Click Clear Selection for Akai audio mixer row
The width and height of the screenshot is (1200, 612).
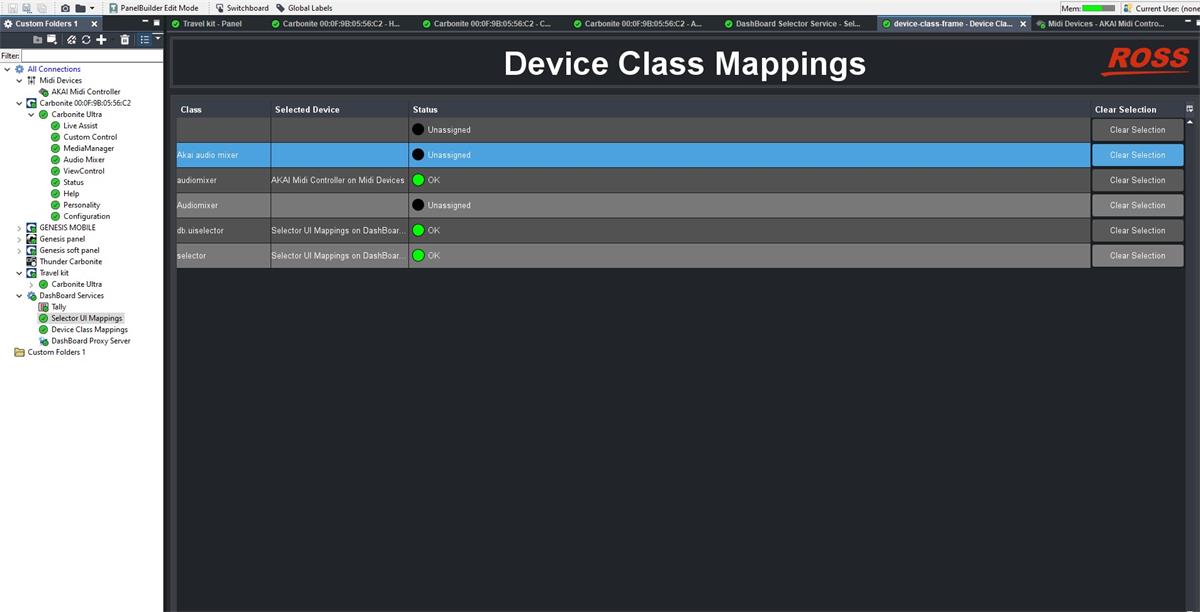[x=1137, y=155]
